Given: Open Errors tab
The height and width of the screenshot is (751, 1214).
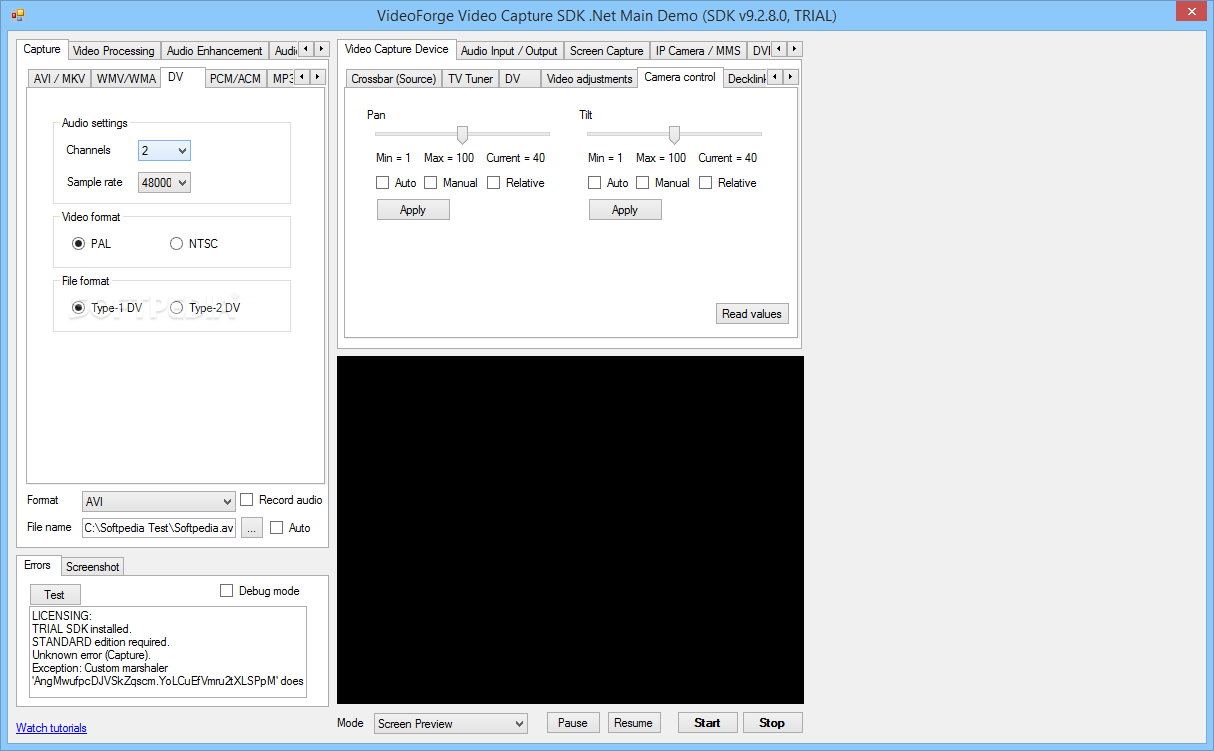Looking at the screenshot, I should [37, 565].
